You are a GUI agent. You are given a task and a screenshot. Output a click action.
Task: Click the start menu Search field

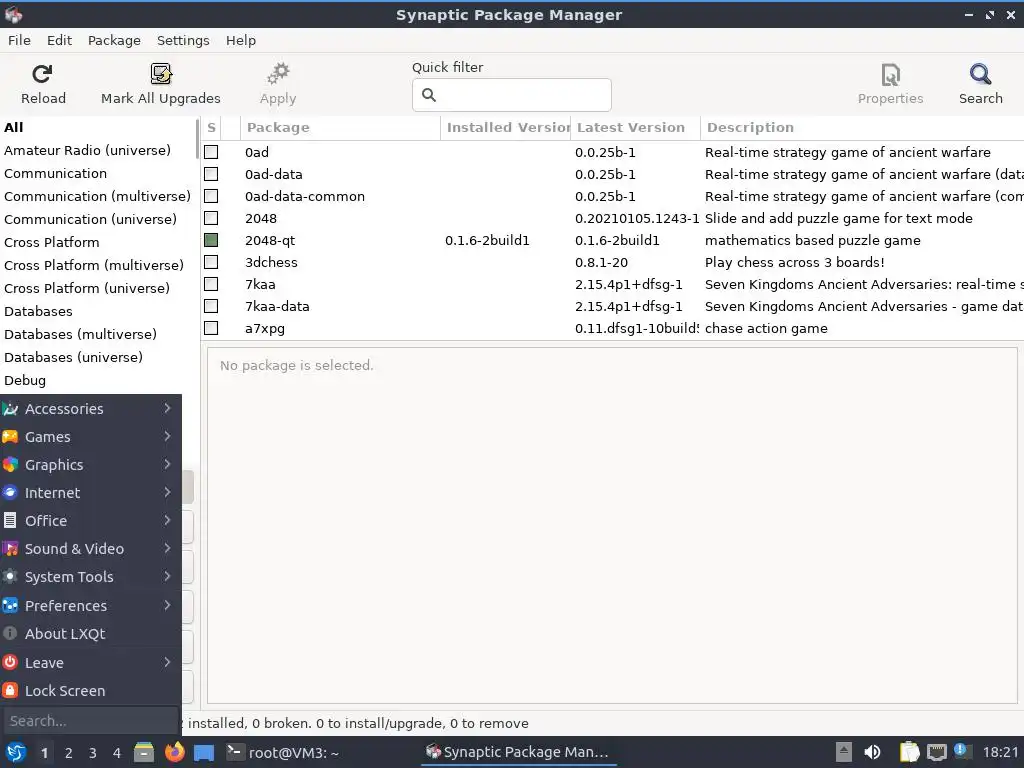pyautogui.click(x=90, y=721)
